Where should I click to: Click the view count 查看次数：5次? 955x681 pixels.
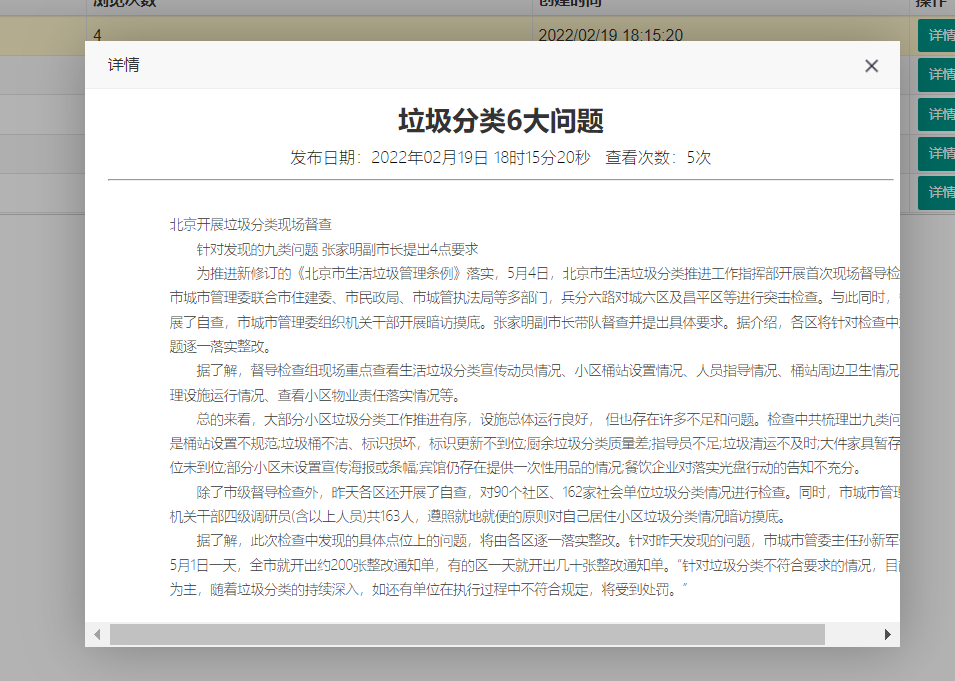[658, 158]
